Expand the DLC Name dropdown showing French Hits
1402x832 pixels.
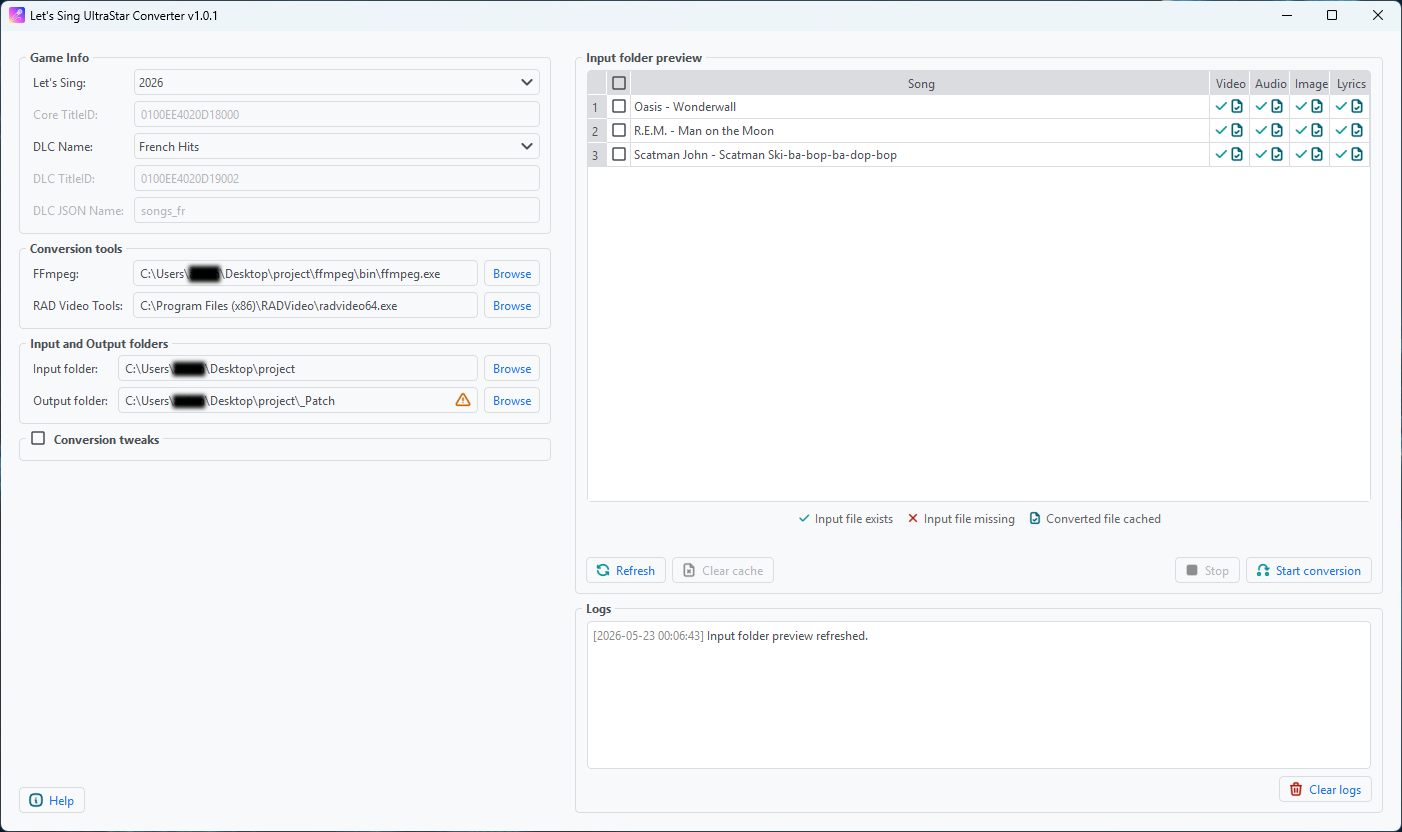click(x=336, y=146)
